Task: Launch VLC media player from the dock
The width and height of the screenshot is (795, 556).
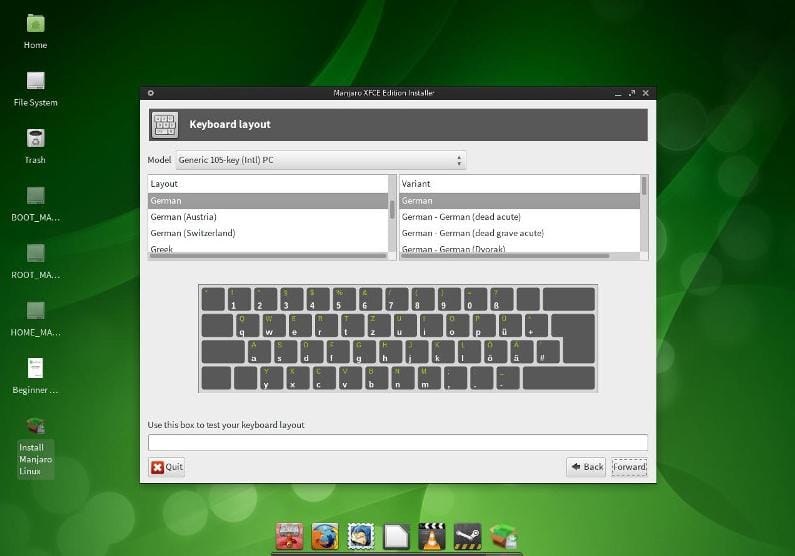Action: (432, 536)
